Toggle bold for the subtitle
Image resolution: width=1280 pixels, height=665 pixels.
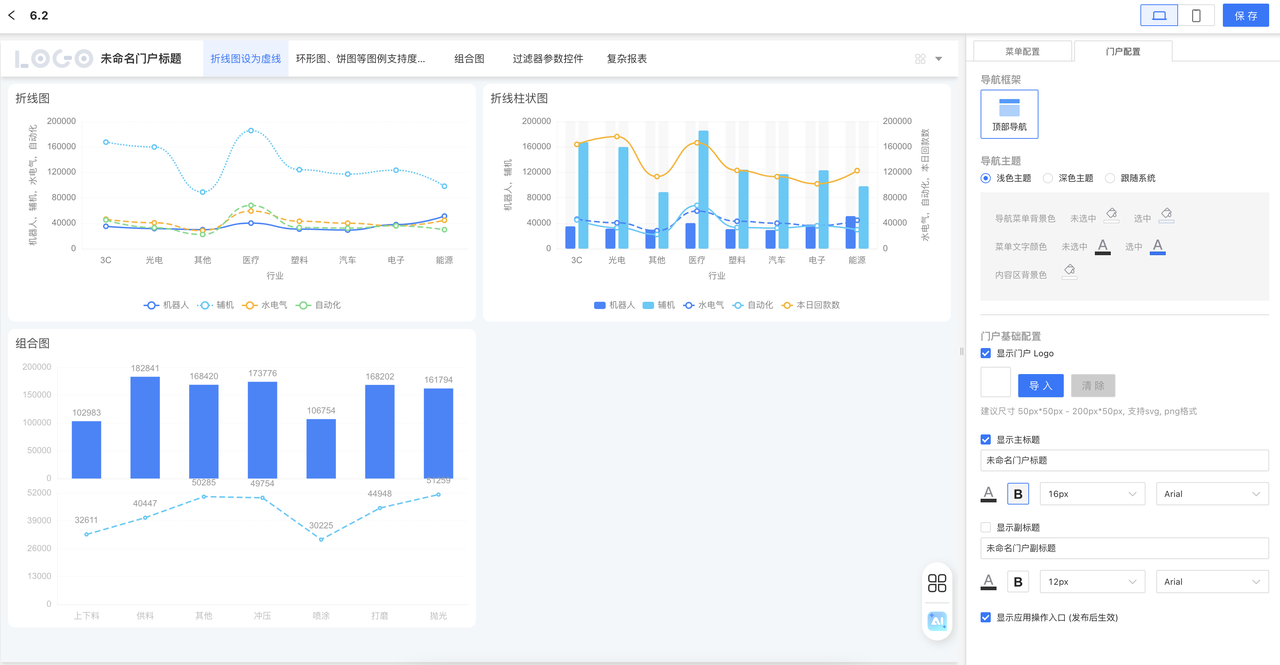point(1018,582)
